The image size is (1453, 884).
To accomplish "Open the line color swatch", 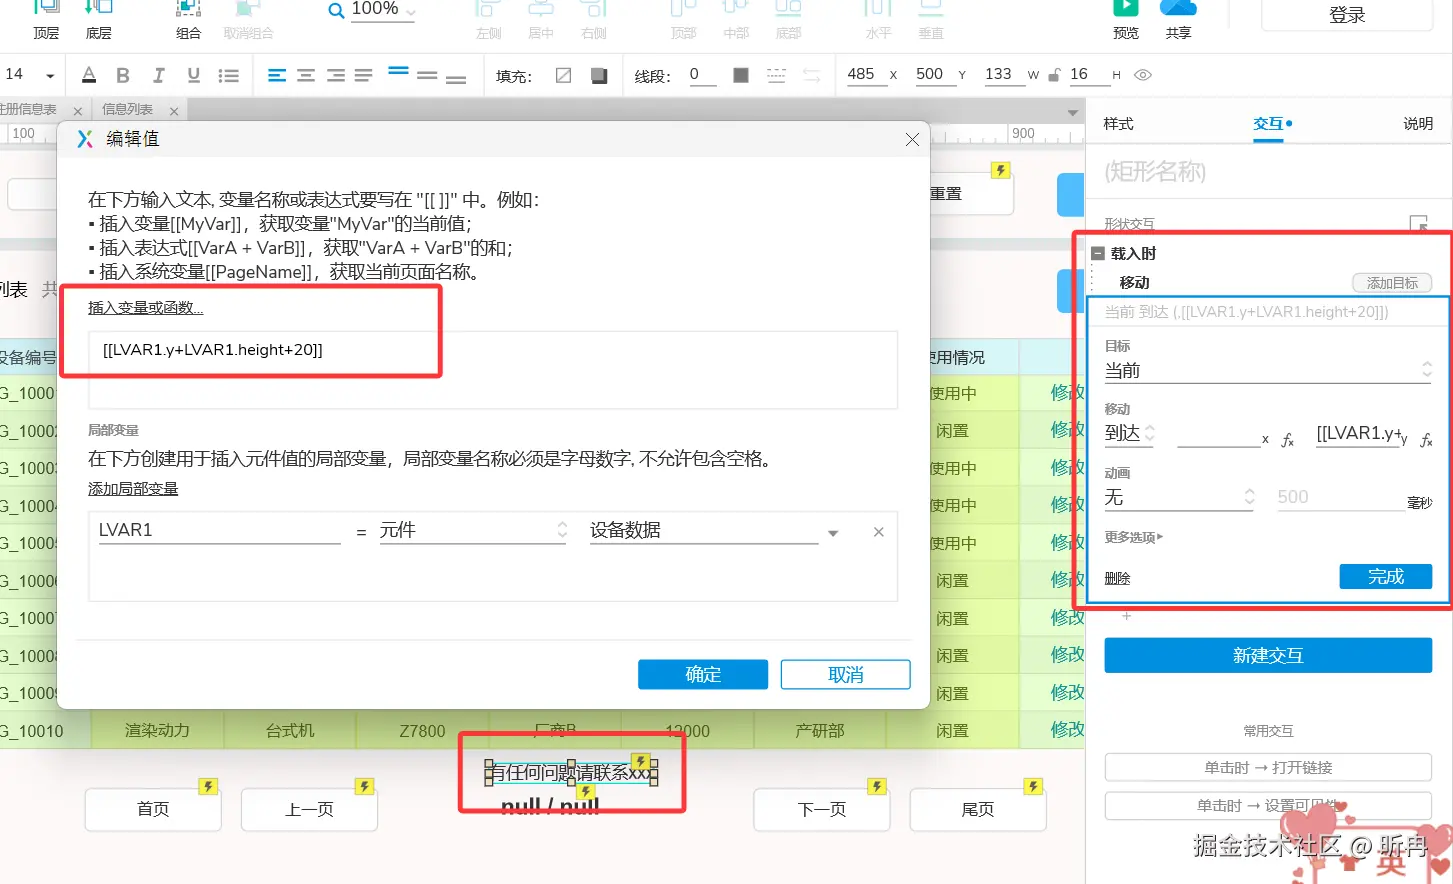I will [741, 76].
